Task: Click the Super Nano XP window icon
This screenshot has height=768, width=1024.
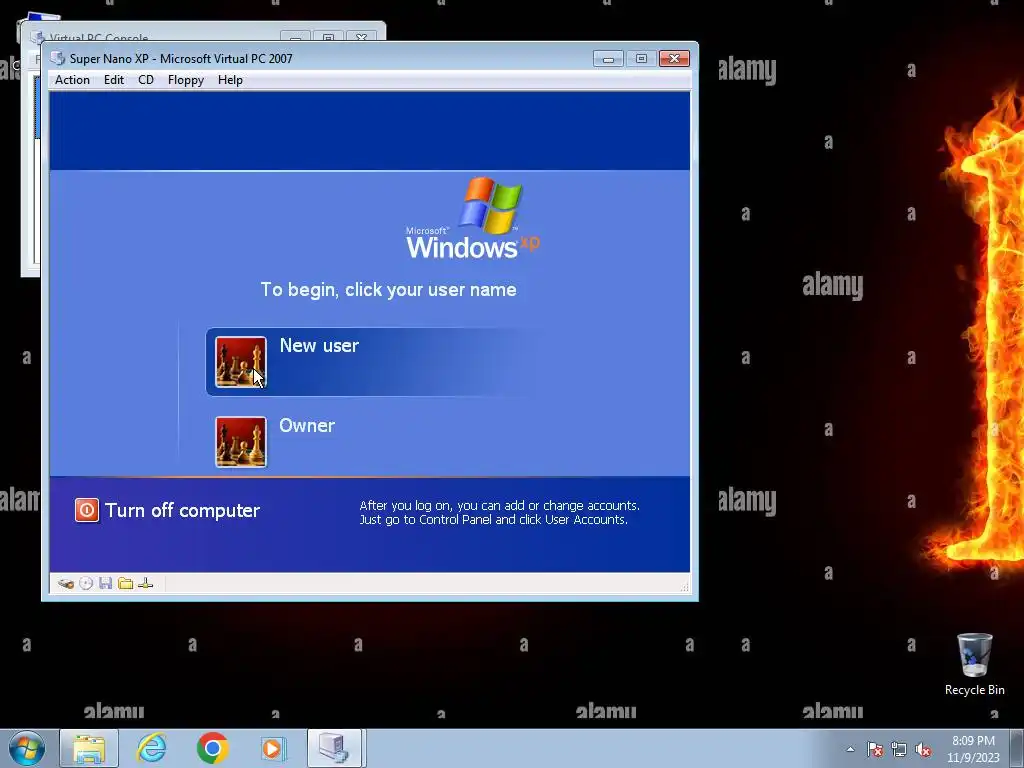Action: 58,58
